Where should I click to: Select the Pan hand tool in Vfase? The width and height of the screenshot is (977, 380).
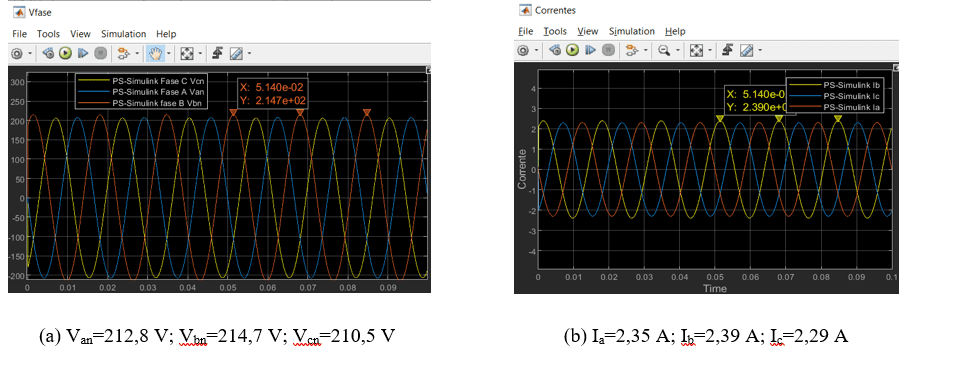(154, 54)
